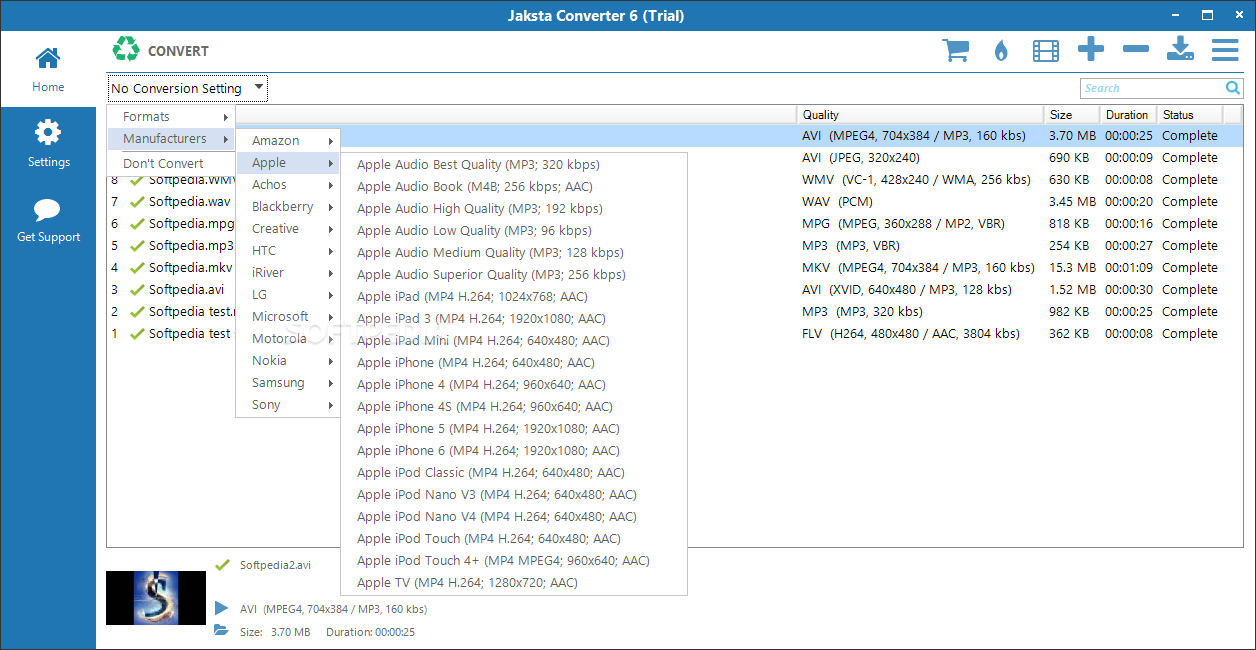Viewport: 1256px width, 650px height.
Task: Play the Softpedia2.avi preview
Action: point(221,608)
